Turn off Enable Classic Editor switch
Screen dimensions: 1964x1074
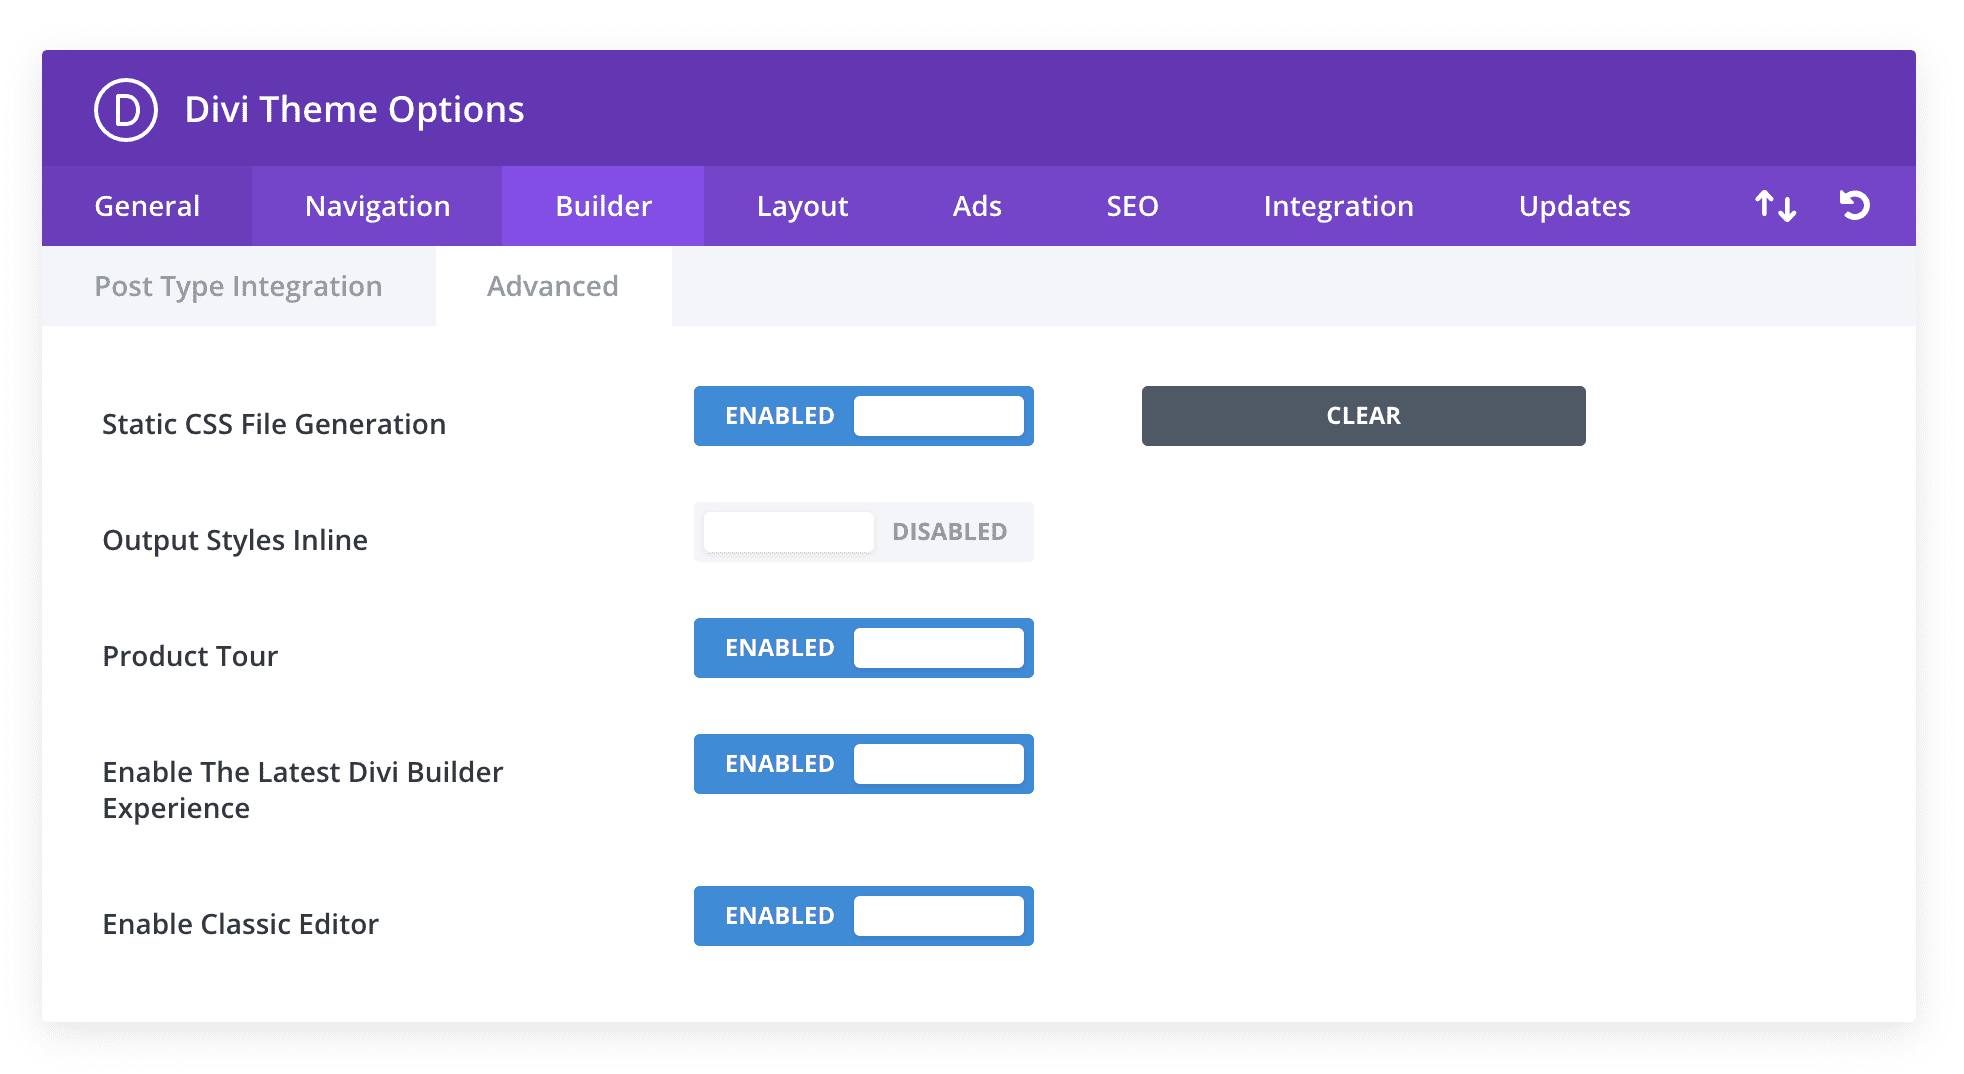(x=863, y=916)
